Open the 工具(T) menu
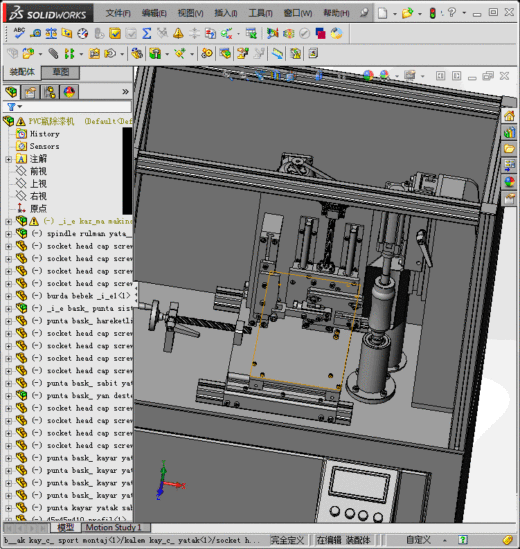 point(260,13)
